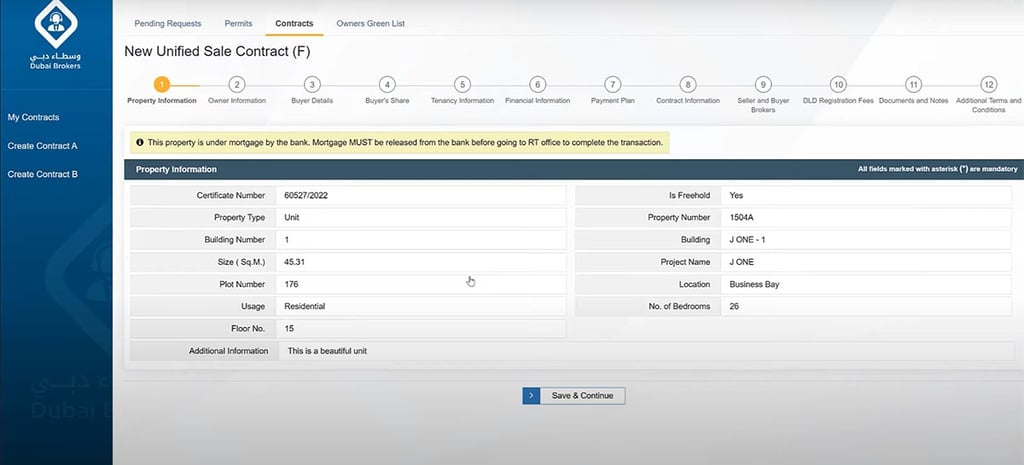Open My Contracts in the sidebar
This screenshot has height=465, width=1024.
(33, 118)
